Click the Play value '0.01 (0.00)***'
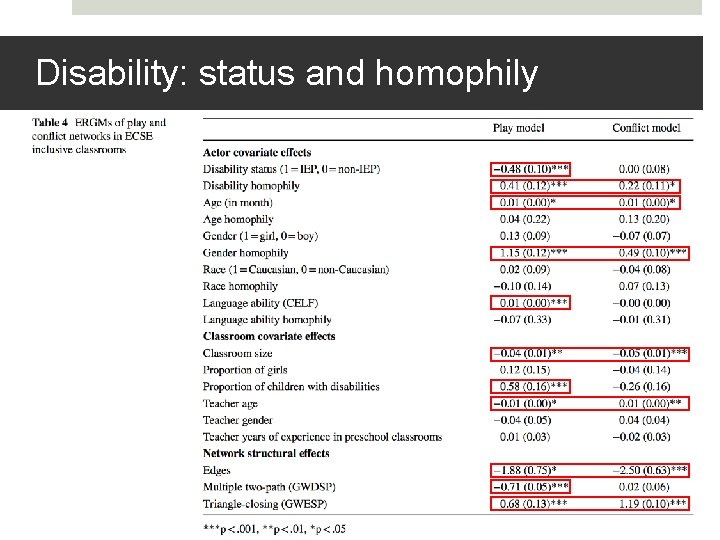 [x=533, y=303]
